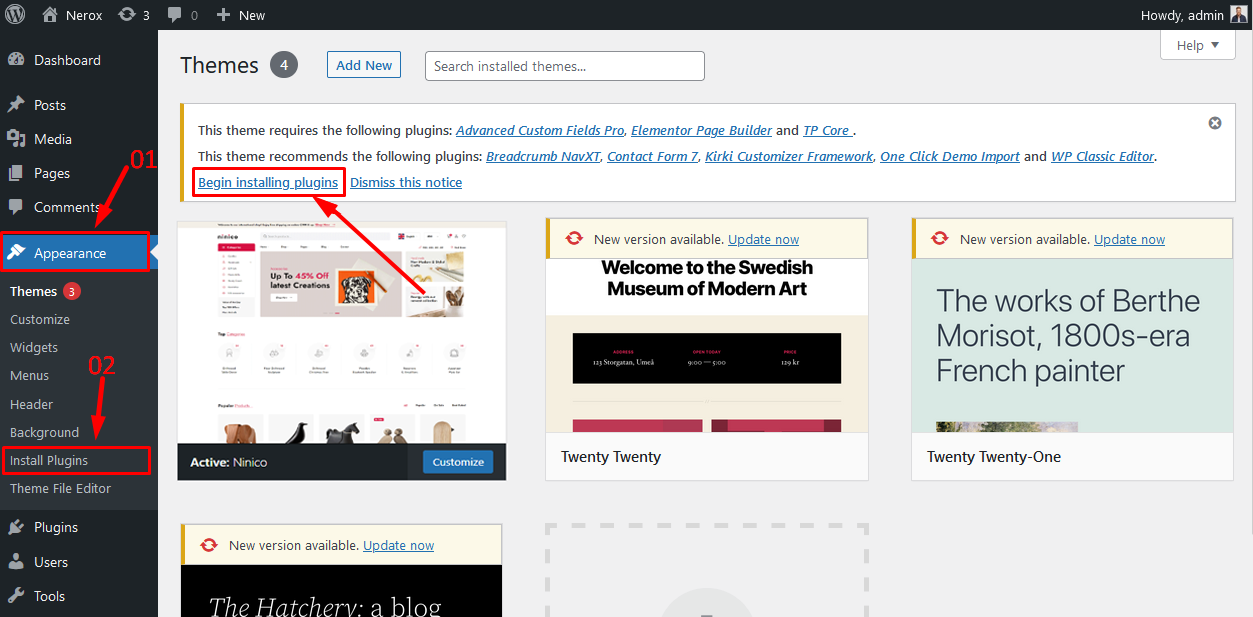Open the admin avatar profile picture
This screenshot has height=617, width=1253.
pyautogui.click(x=1238, y=15)
